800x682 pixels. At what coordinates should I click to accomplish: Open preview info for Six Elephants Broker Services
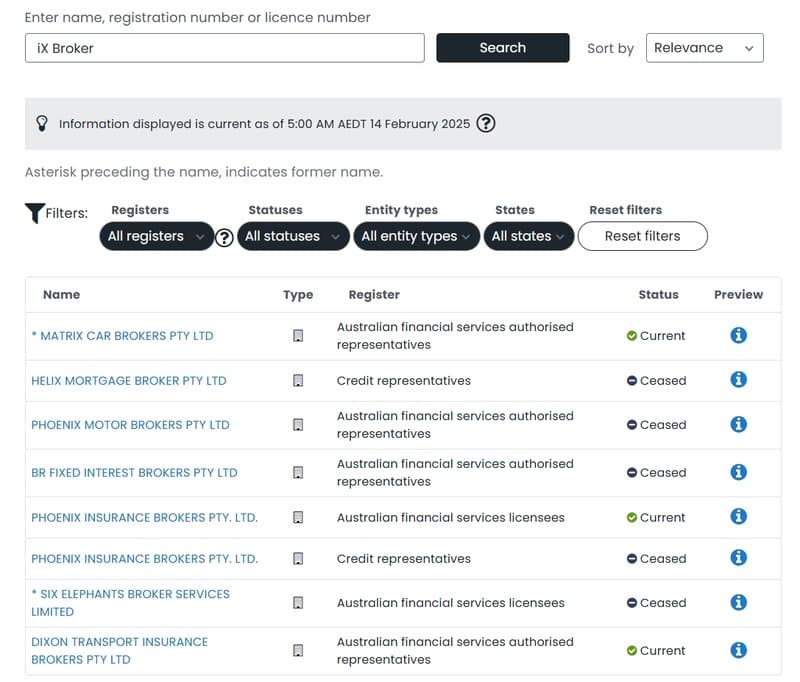[x=738, y=602]
